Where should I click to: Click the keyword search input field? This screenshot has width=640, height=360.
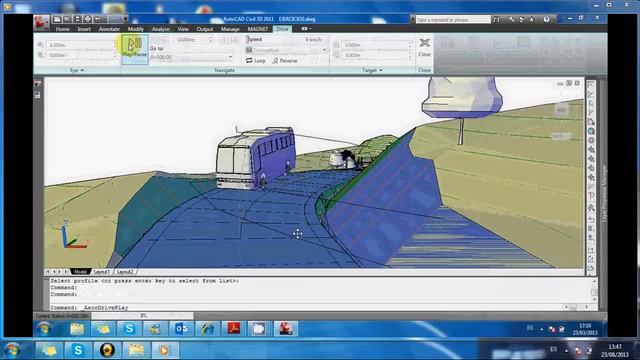453,20
